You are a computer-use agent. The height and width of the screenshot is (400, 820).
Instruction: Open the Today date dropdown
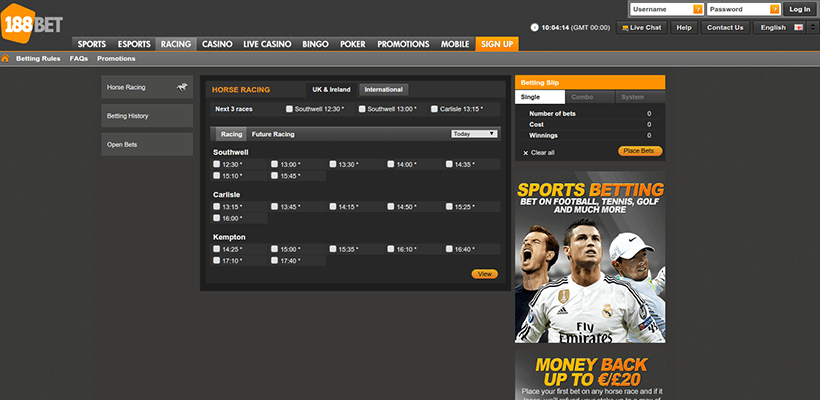coord(474,134)
